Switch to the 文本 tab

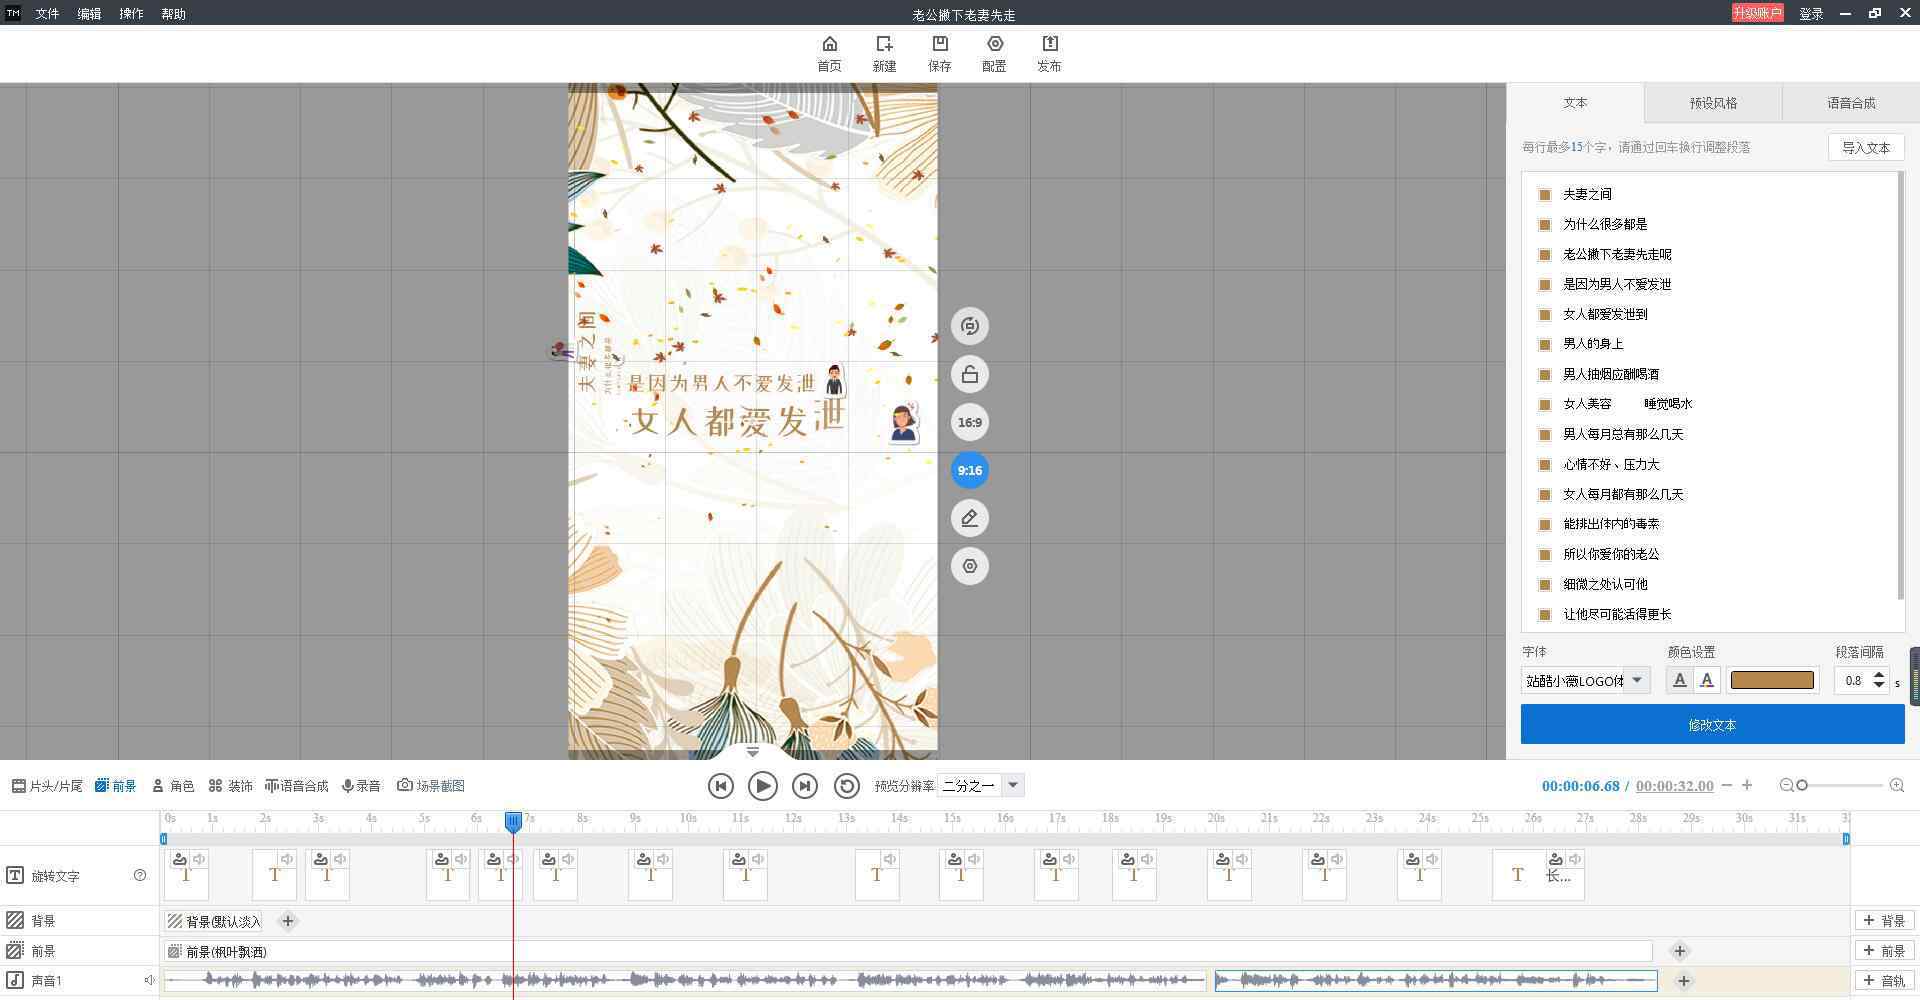tap(1575, 103)
